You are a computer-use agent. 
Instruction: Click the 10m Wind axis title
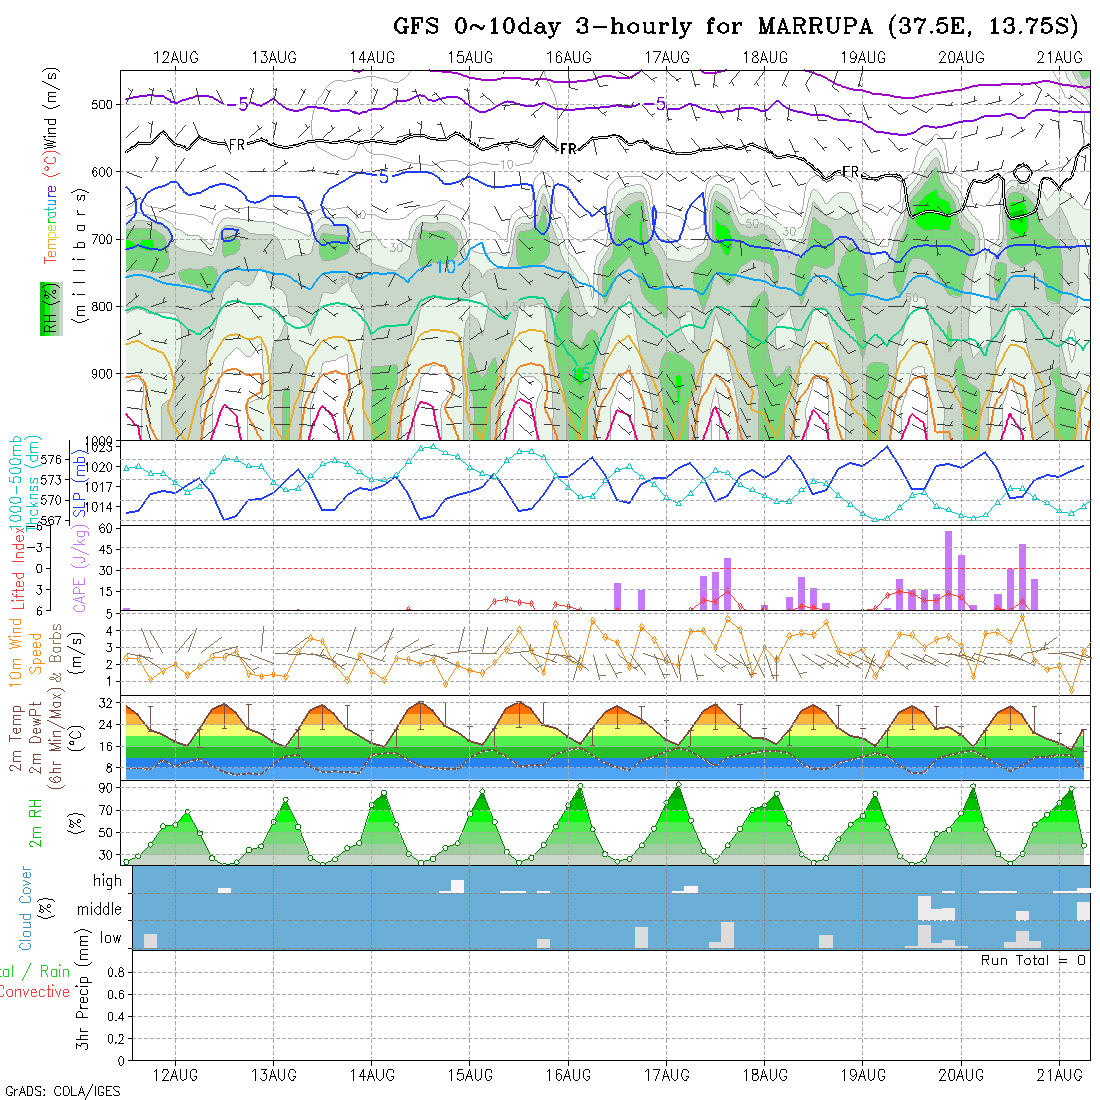pos(17,652)
